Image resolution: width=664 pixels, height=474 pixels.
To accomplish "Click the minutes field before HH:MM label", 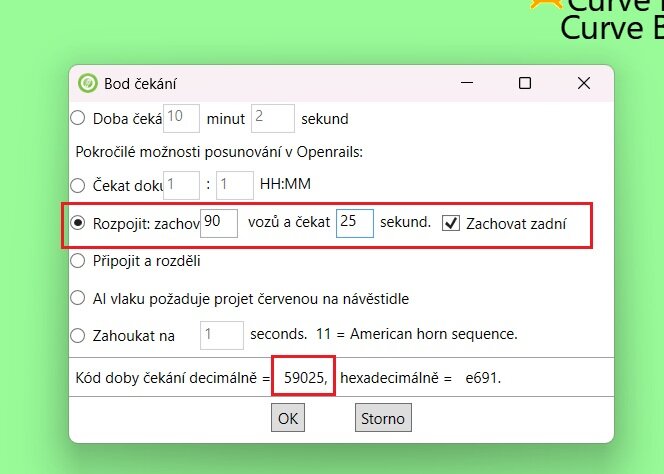I will 235,185.
